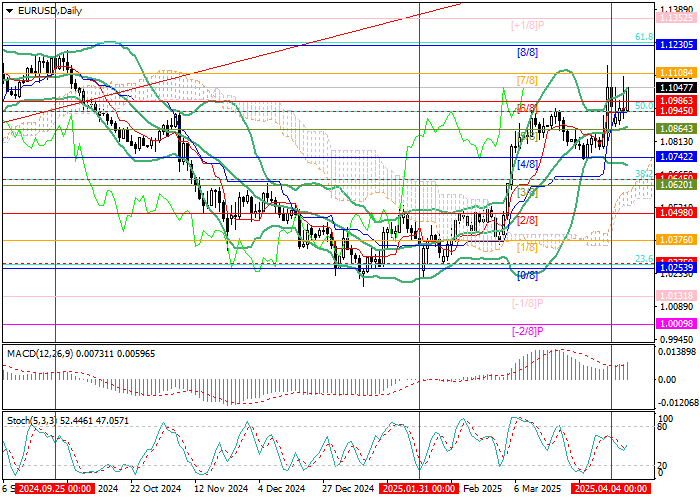The width and height of the screenshot is (700, 500).
Task: Click the [0/8] Murrey level label
Action: coord(527,274)
